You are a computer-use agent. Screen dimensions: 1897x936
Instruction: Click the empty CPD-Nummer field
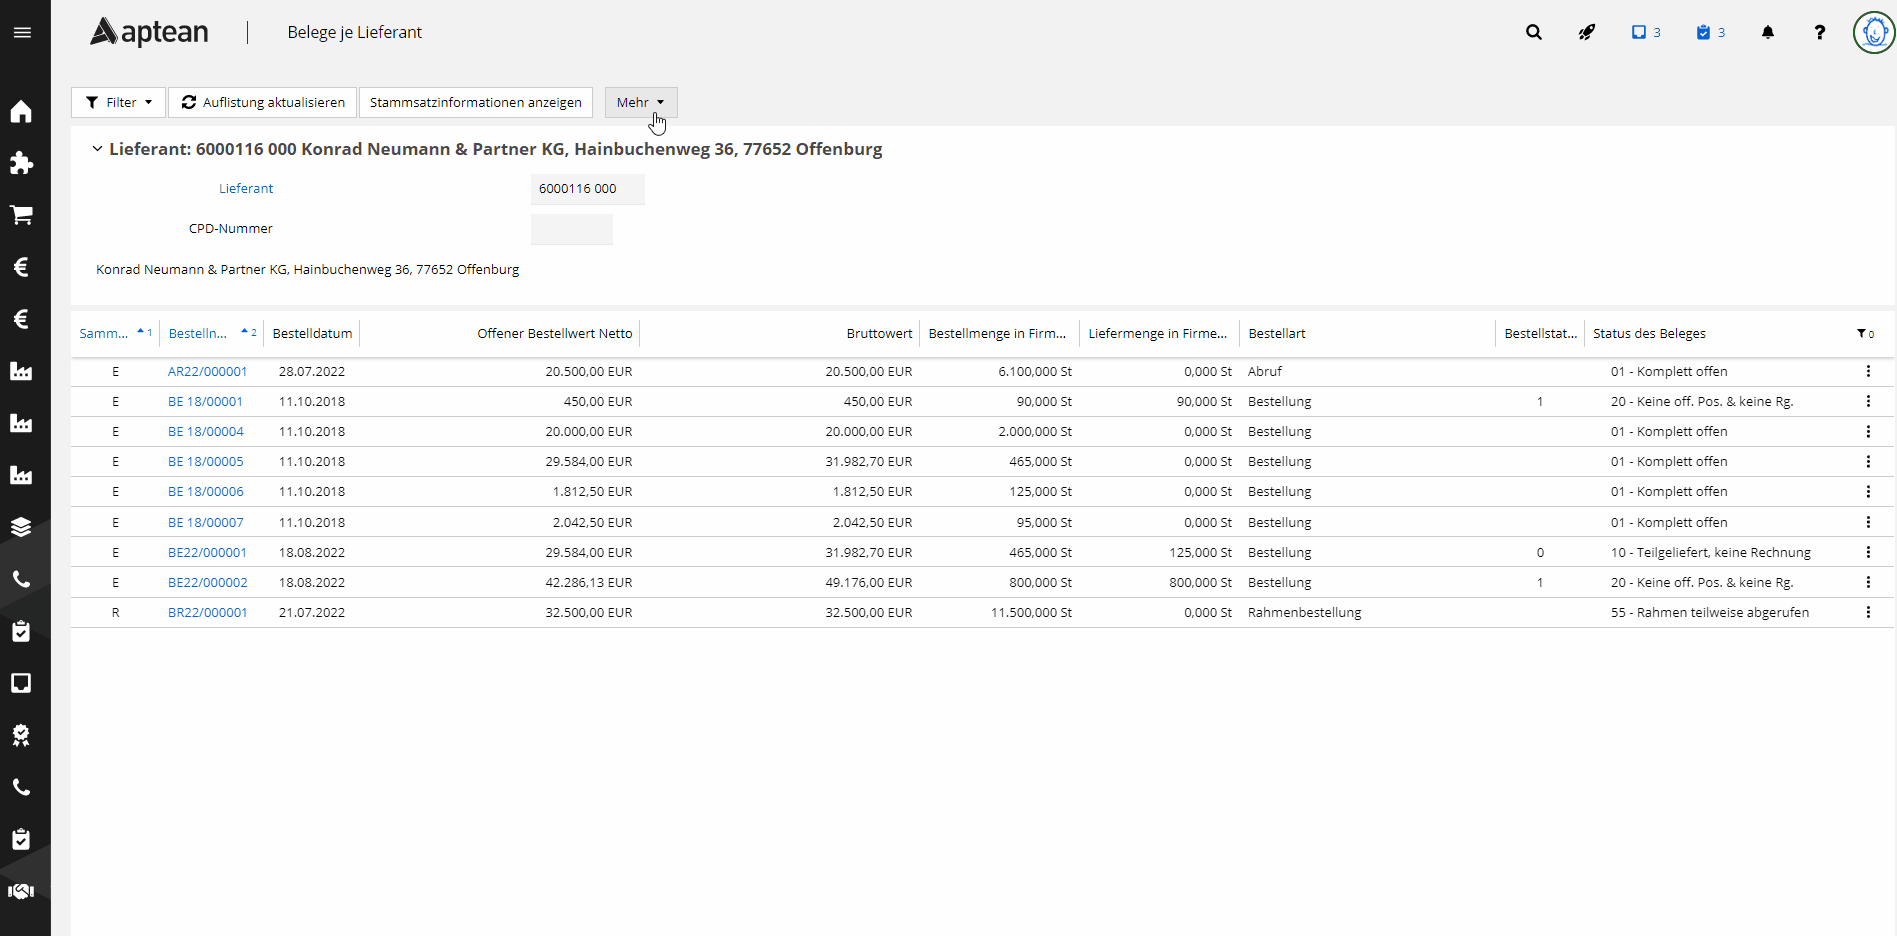[572, 229]
